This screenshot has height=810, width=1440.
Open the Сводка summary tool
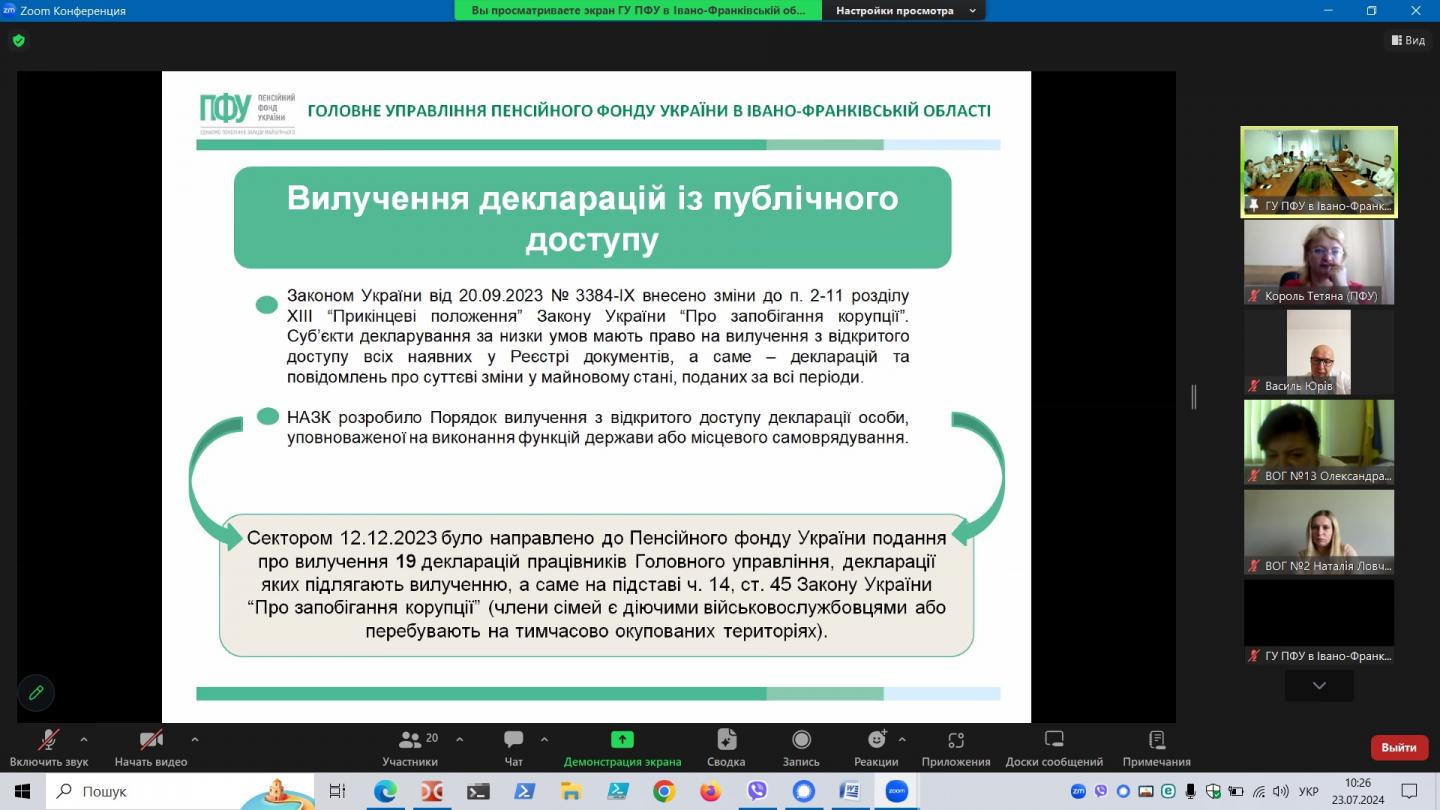[726, 748]
